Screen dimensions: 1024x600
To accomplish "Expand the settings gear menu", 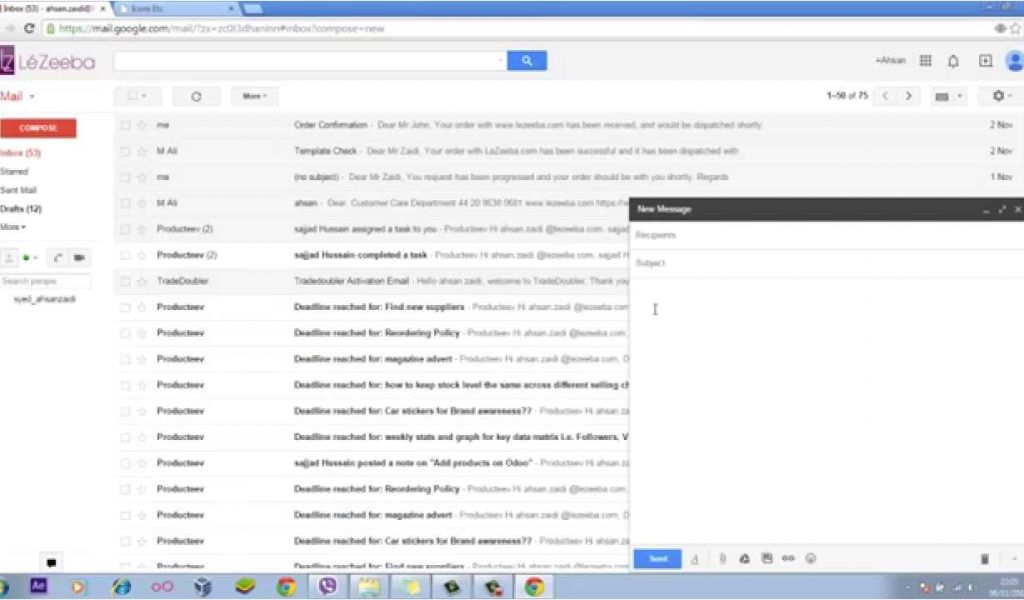I will 997,96.
